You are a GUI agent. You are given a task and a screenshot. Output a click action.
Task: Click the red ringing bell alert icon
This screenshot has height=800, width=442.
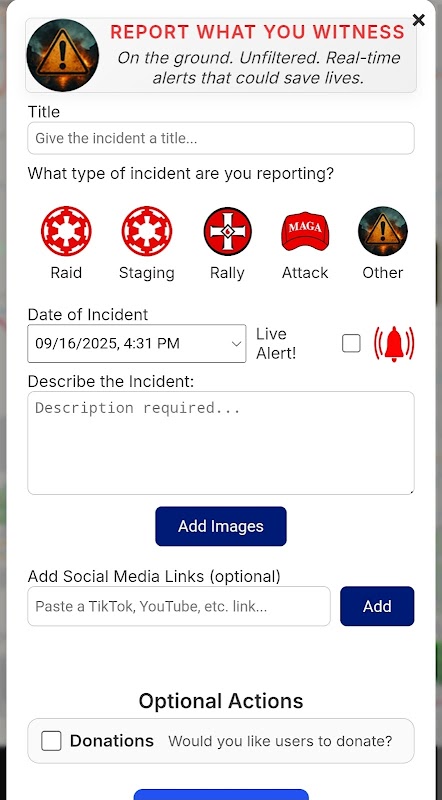(x=394, y=344)
